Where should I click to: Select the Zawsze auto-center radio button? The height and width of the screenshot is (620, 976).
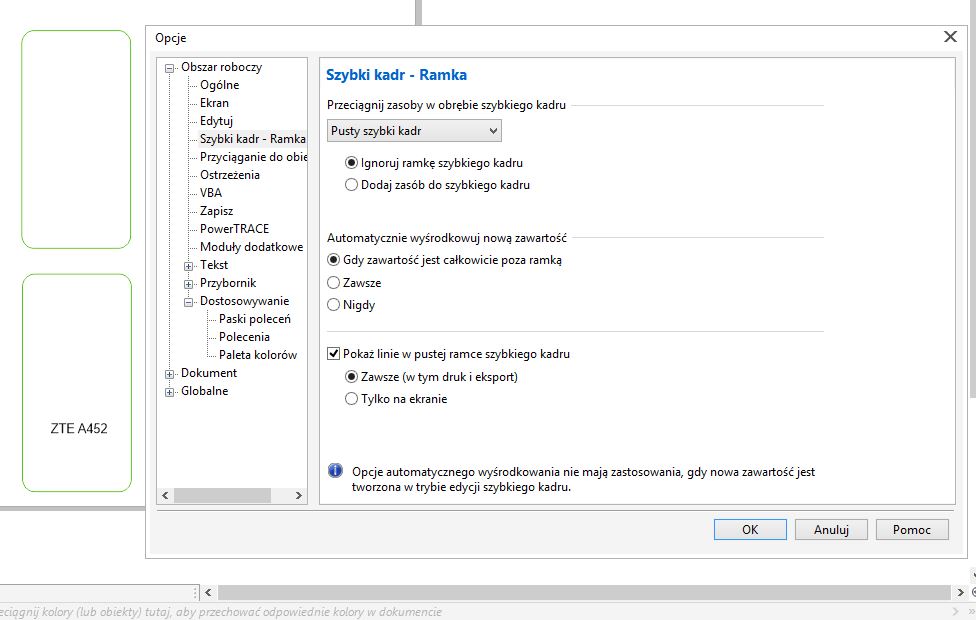click(x=335, y=283)
